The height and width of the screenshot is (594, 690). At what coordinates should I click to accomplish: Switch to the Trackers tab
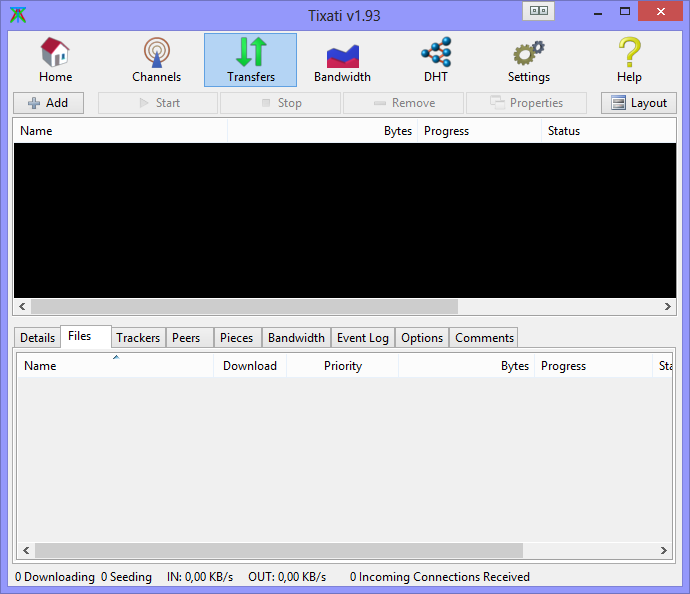click(137, 338)
